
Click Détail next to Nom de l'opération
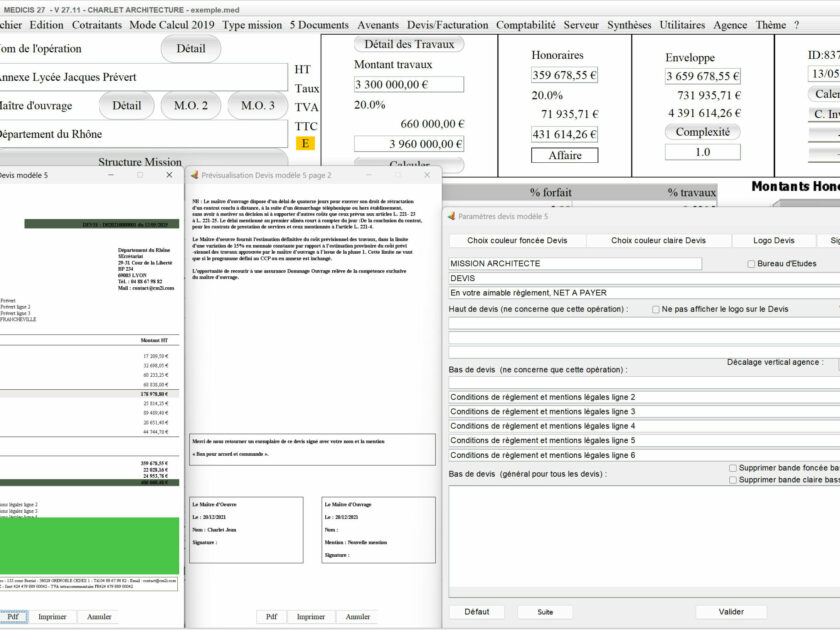[x=191, y=49]
